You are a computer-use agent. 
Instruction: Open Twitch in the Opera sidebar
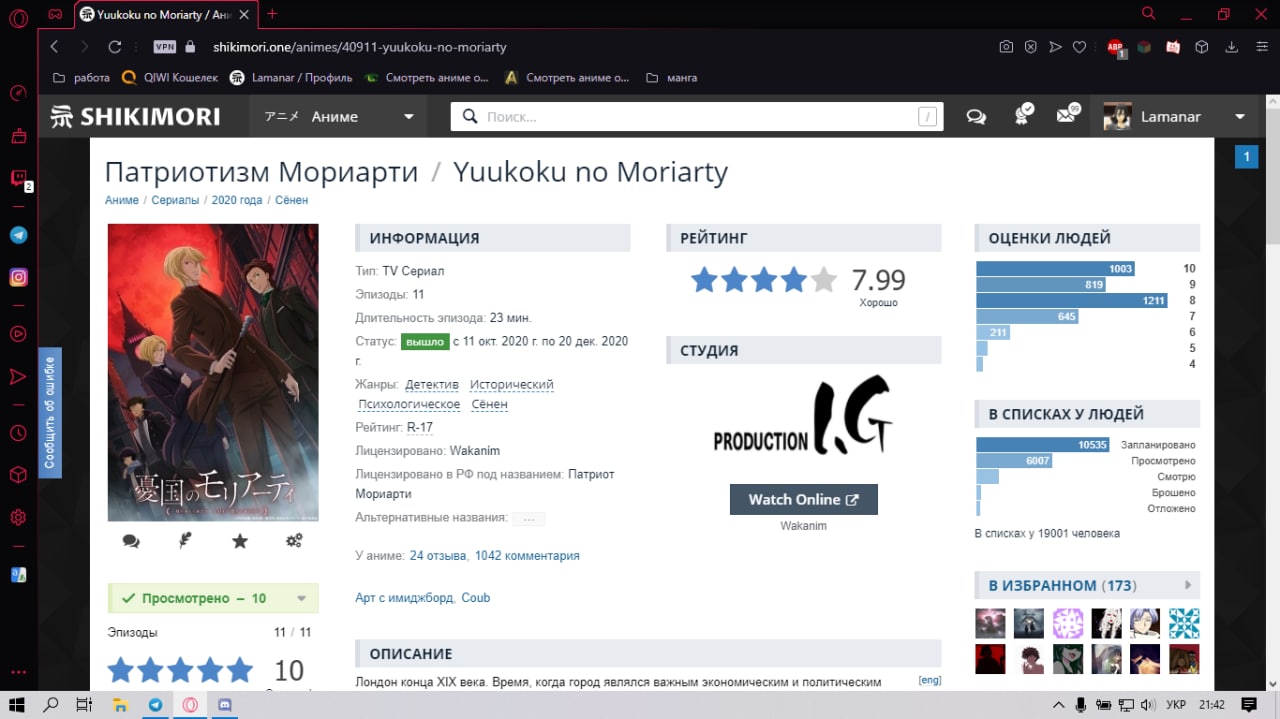(x=18, y=179)
